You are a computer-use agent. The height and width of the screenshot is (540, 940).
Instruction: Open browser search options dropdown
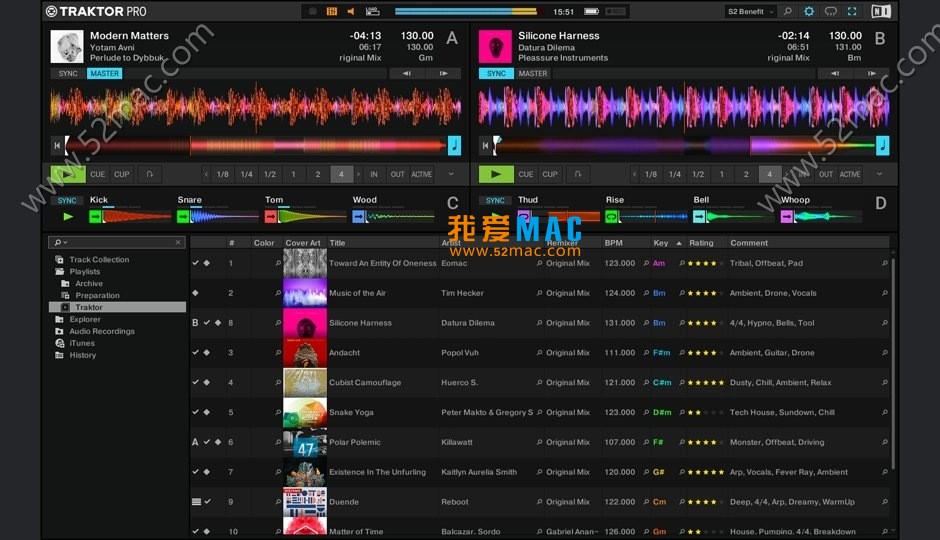pos(61,242)
